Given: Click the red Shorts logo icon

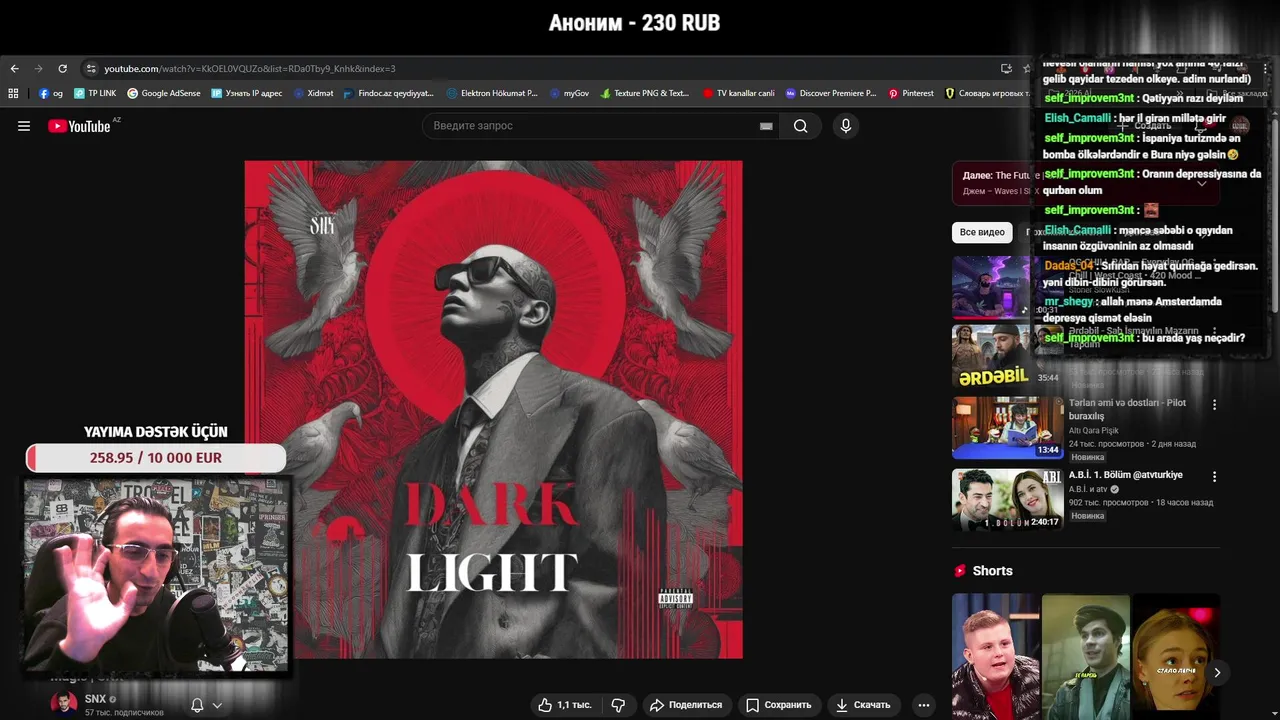Looking at the screenshot, I should pos(960,571).
